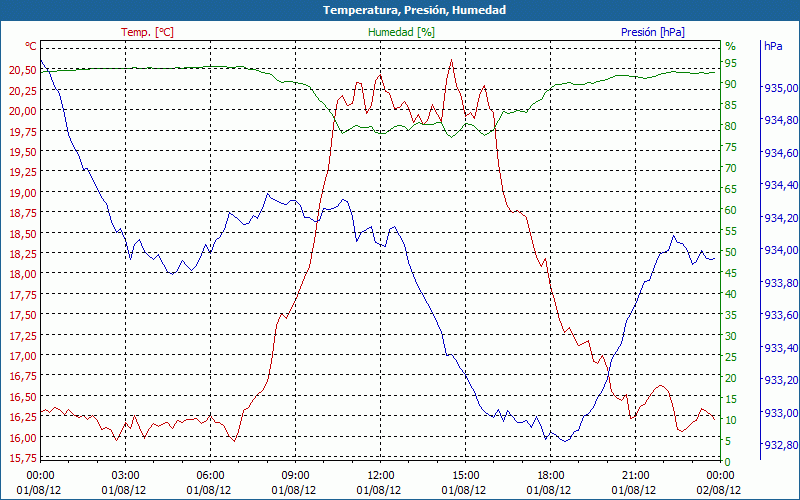Click the green '45' humidity axis value

(731, 273)
